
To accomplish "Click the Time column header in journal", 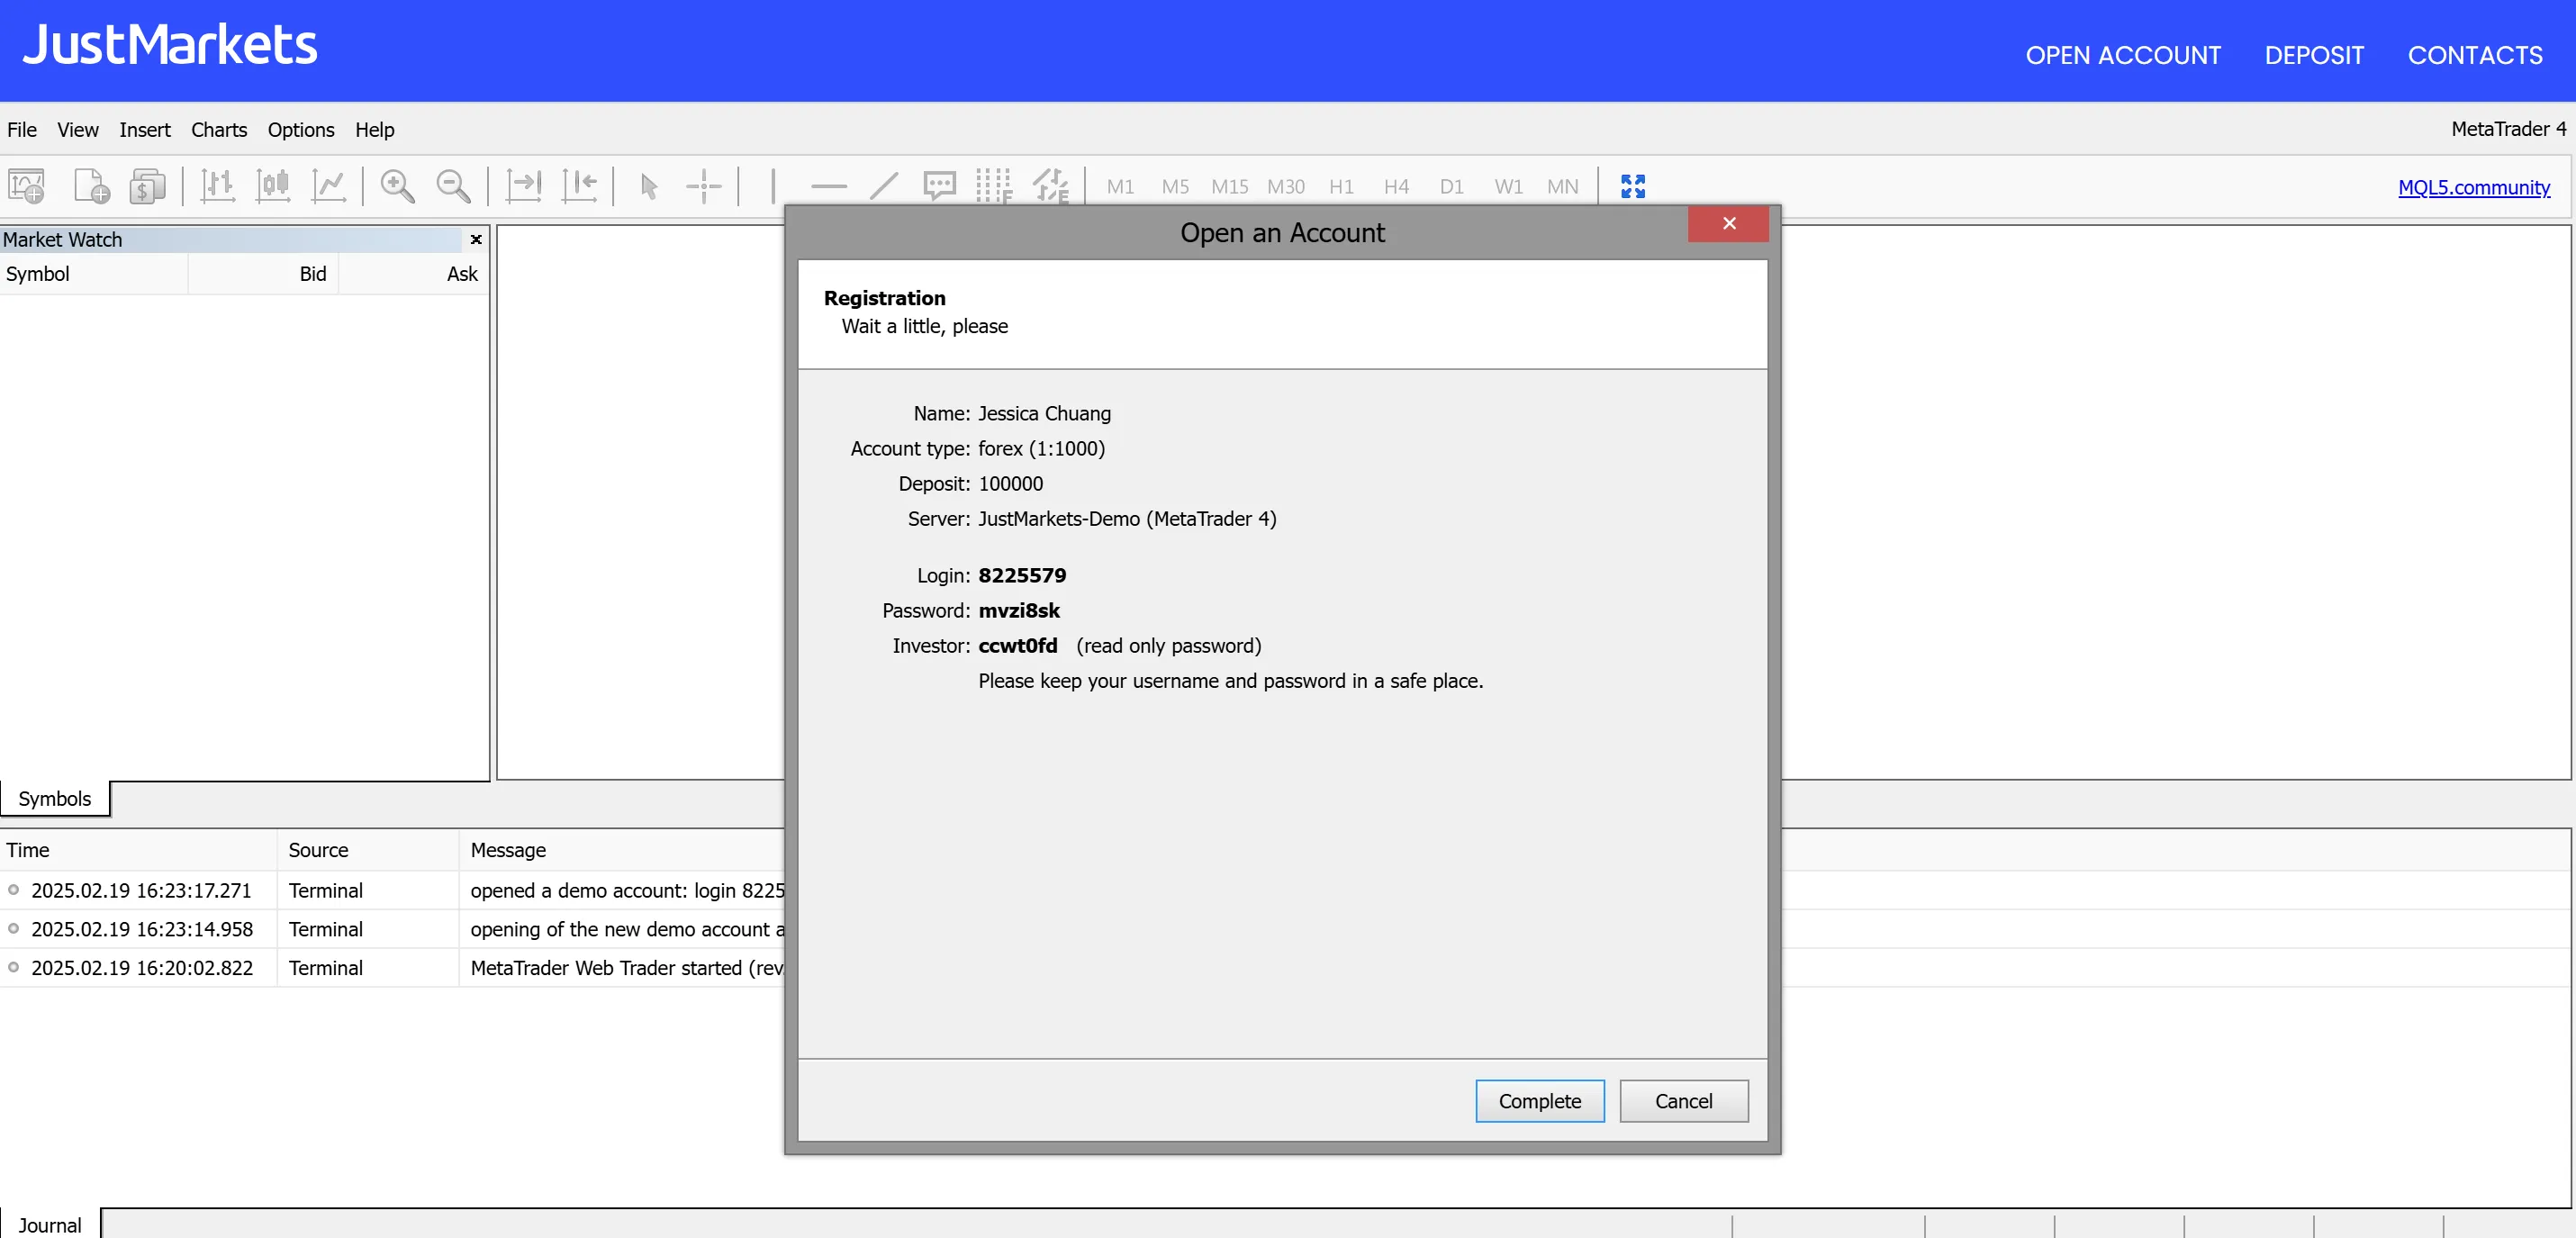I will coord(138,849).
